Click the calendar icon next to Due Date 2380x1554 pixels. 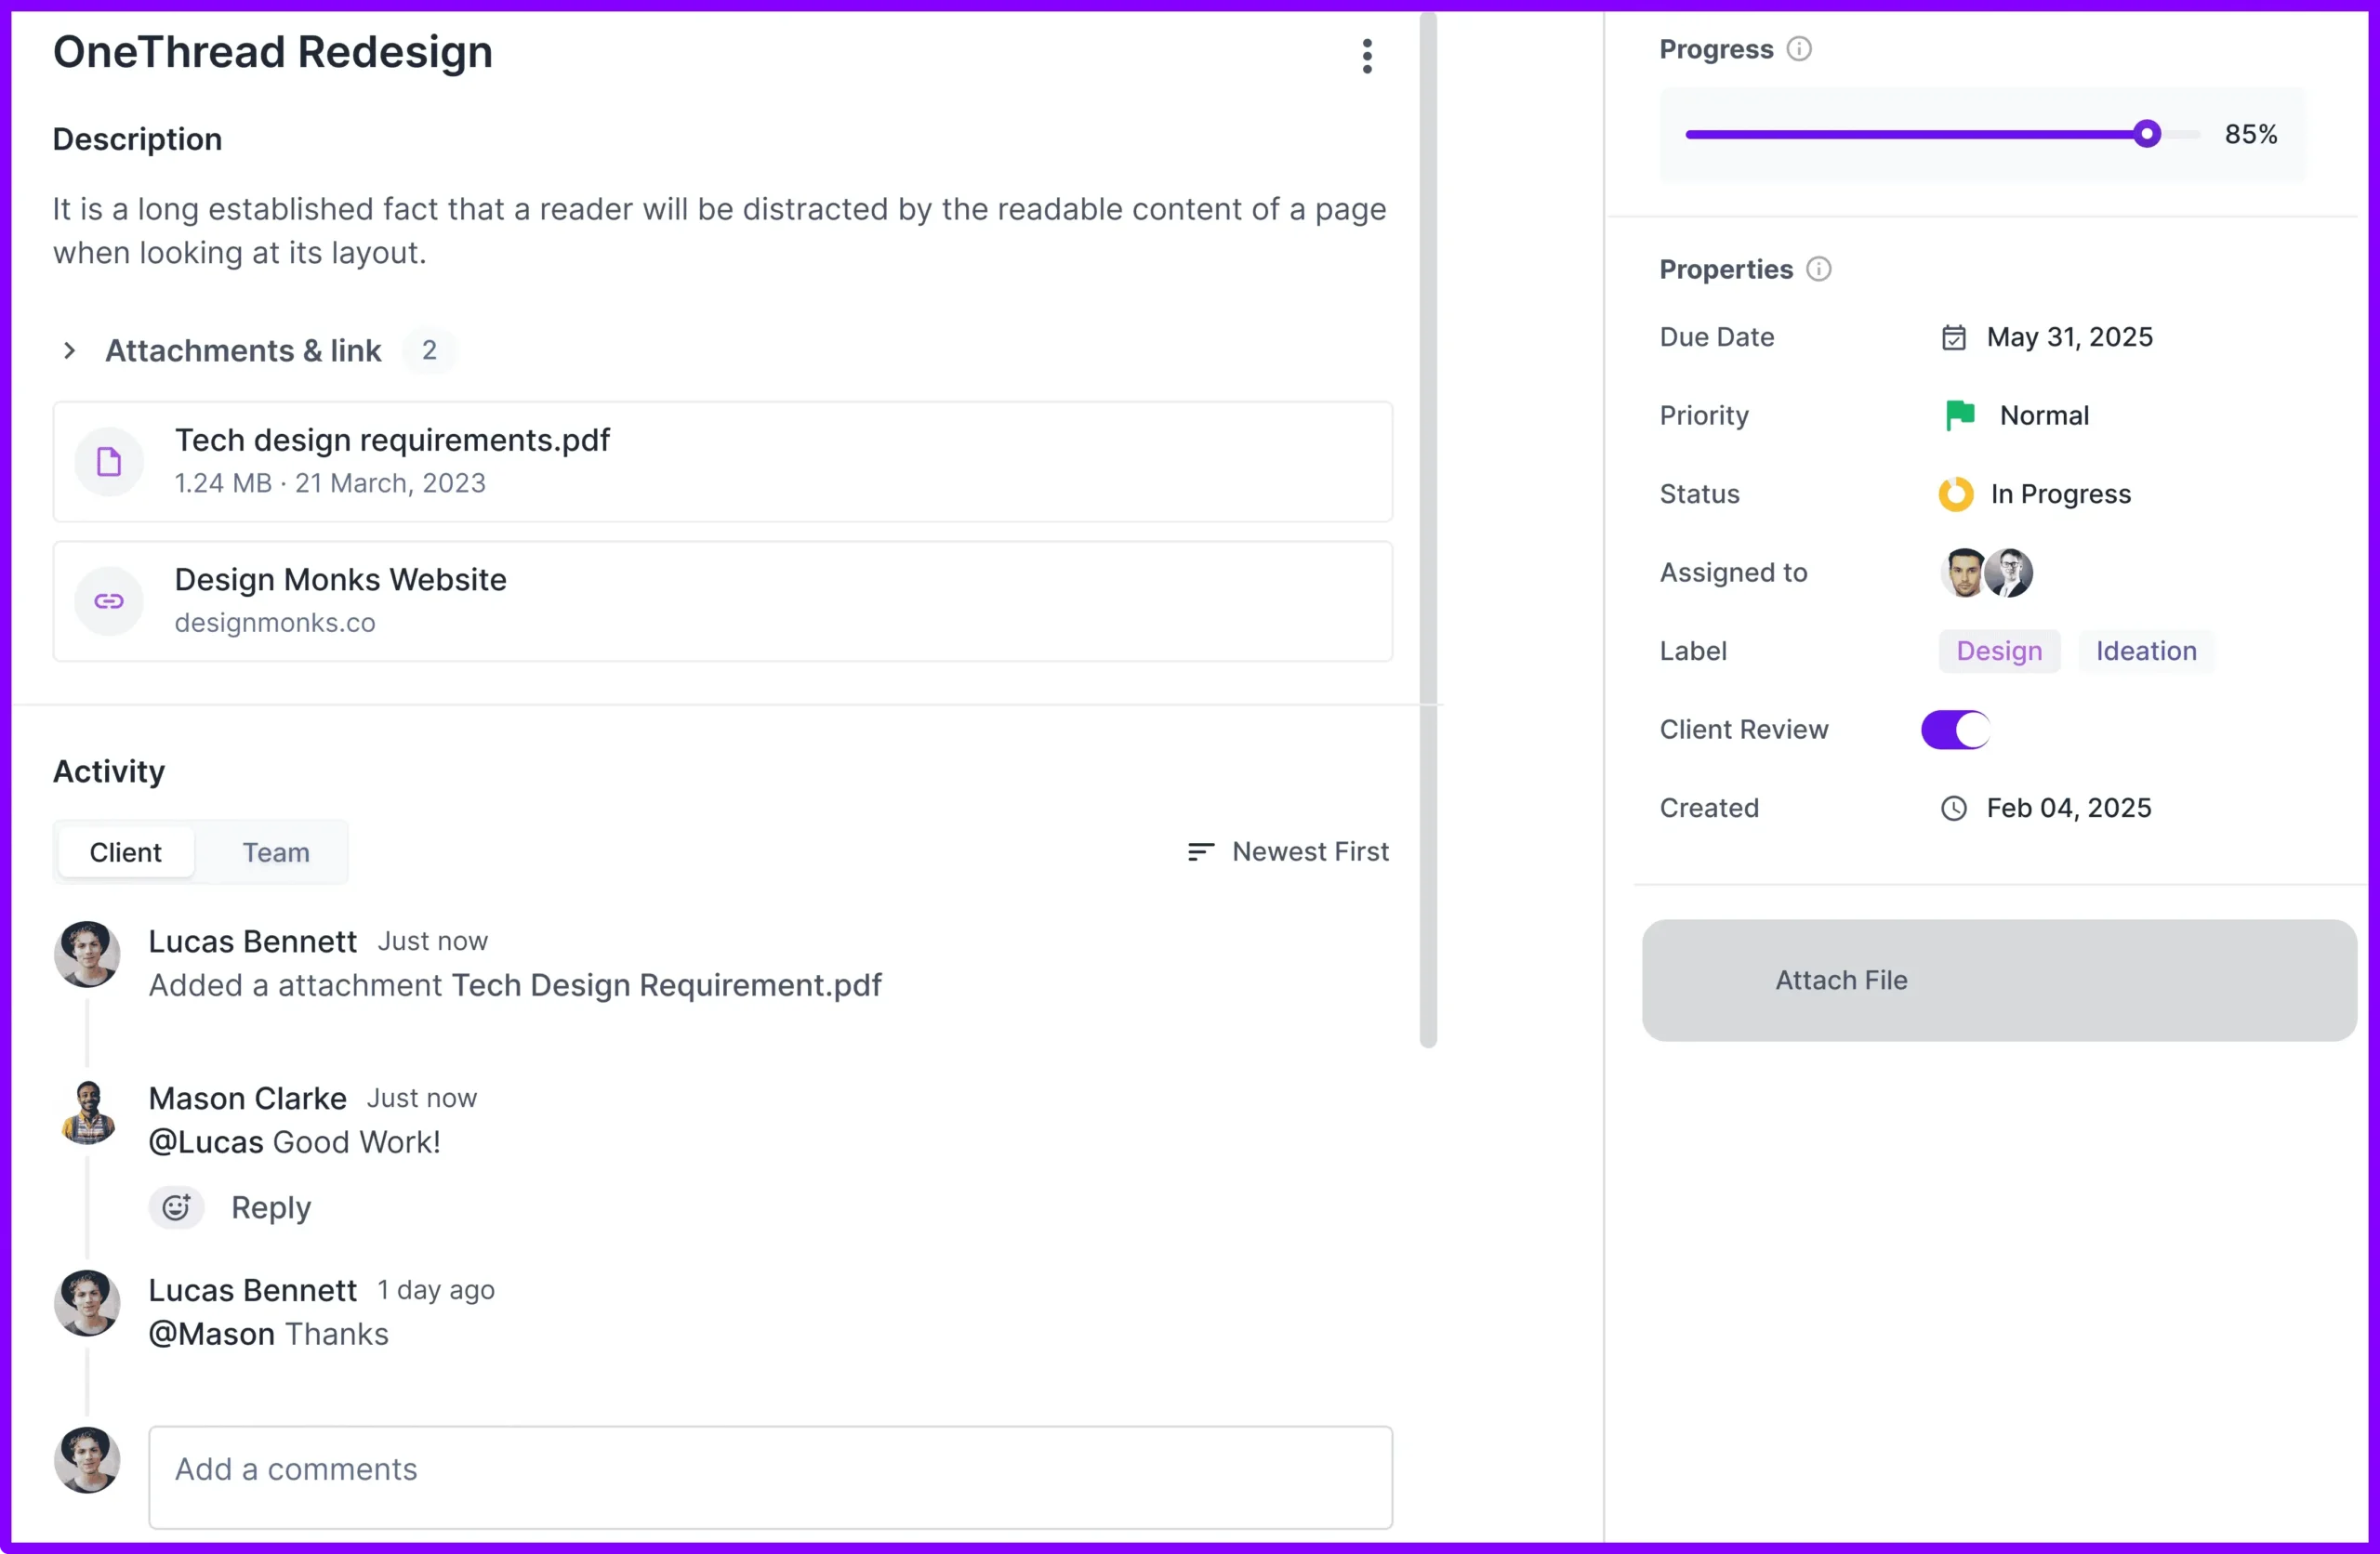pos(1954,337)
